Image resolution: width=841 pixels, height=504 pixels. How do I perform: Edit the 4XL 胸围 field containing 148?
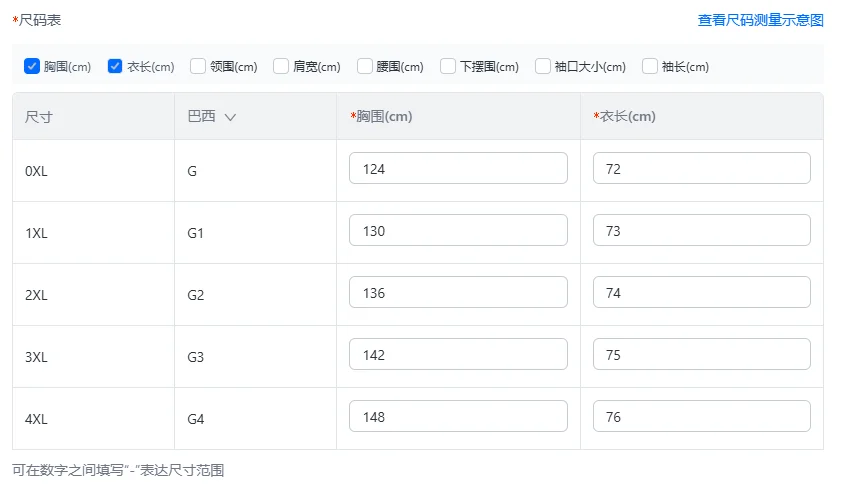point(458,417)
